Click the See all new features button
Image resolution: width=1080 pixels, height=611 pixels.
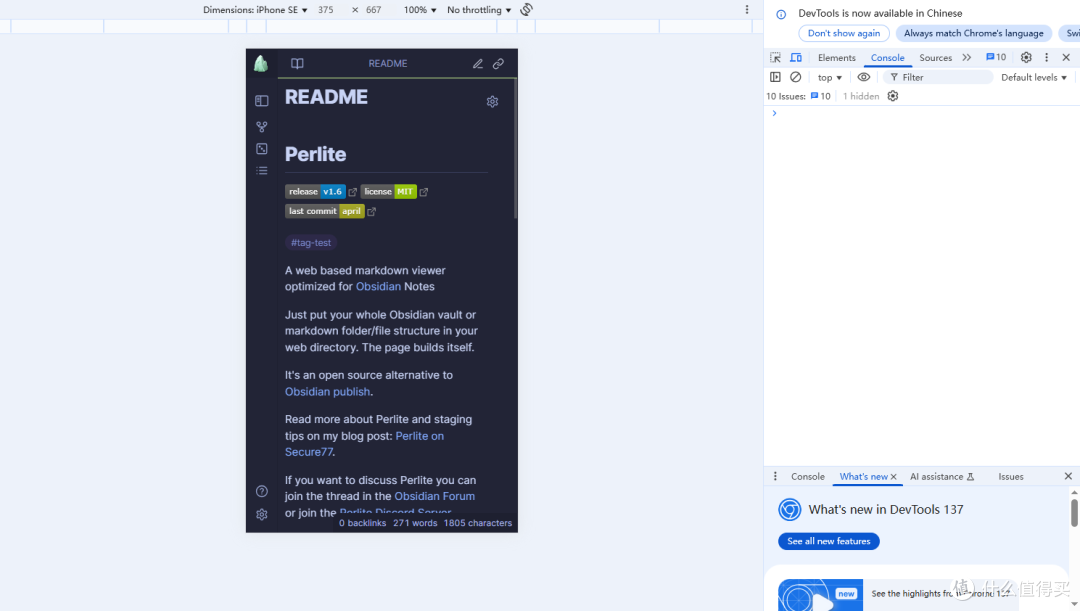[x=828, y=541]
